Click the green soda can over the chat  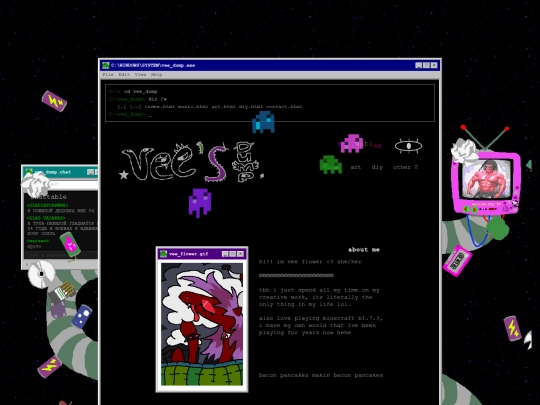pos(70,244)
